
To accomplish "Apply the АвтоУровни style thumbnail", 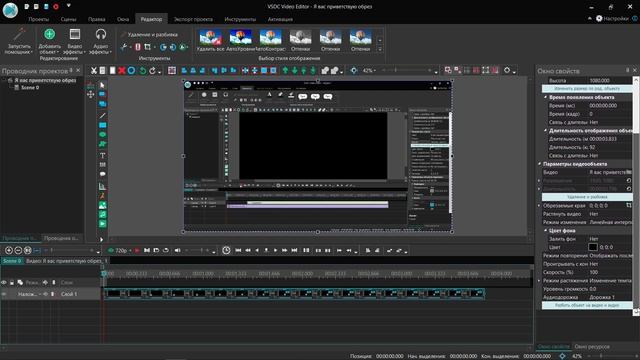I will [x=240, y=40].
